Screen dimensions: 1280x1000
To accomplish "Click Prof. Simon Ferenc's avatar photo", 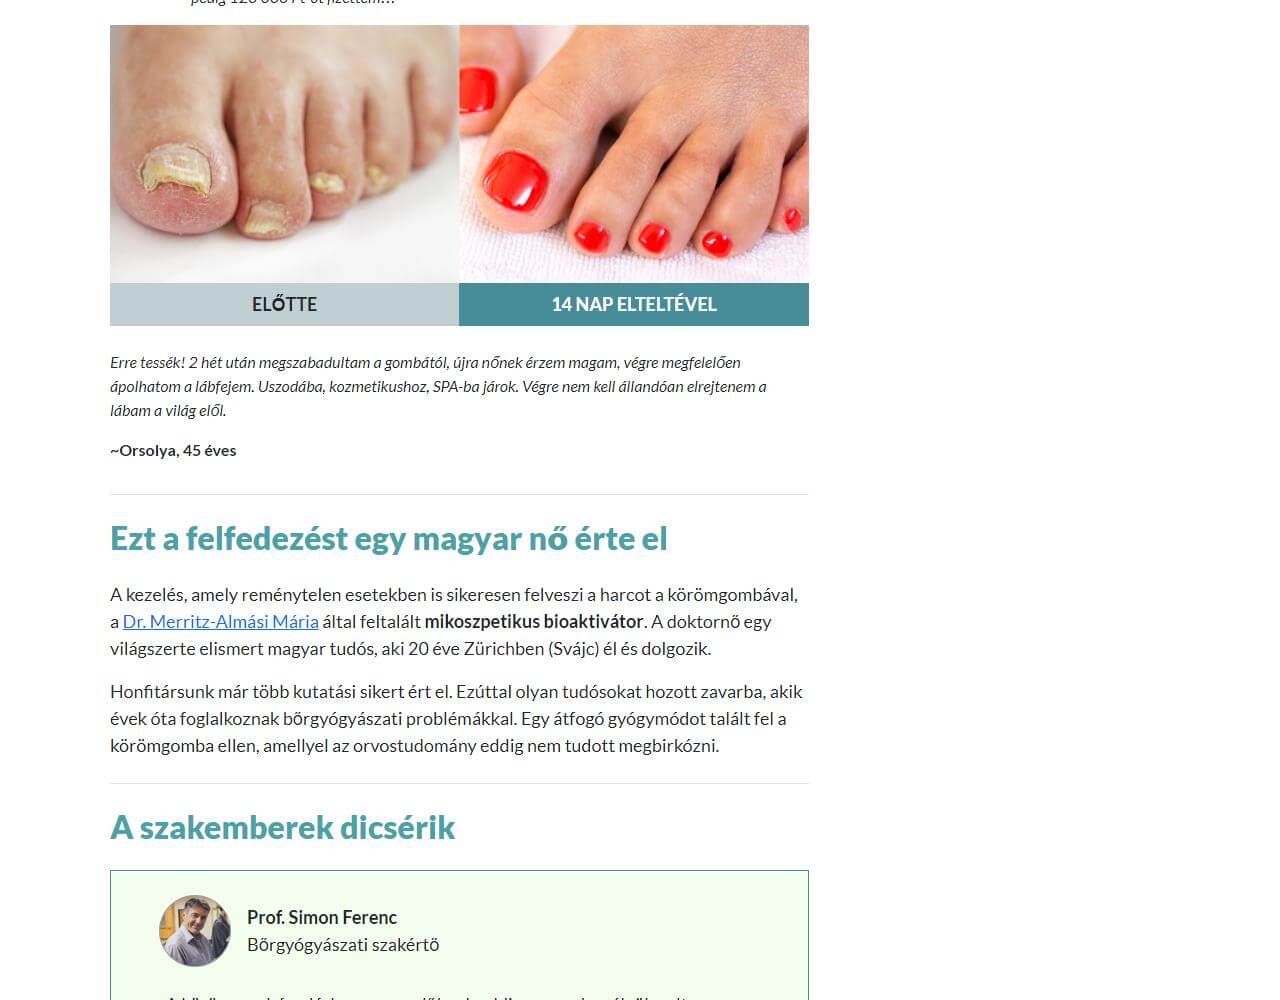I will (x=195, y=930).
